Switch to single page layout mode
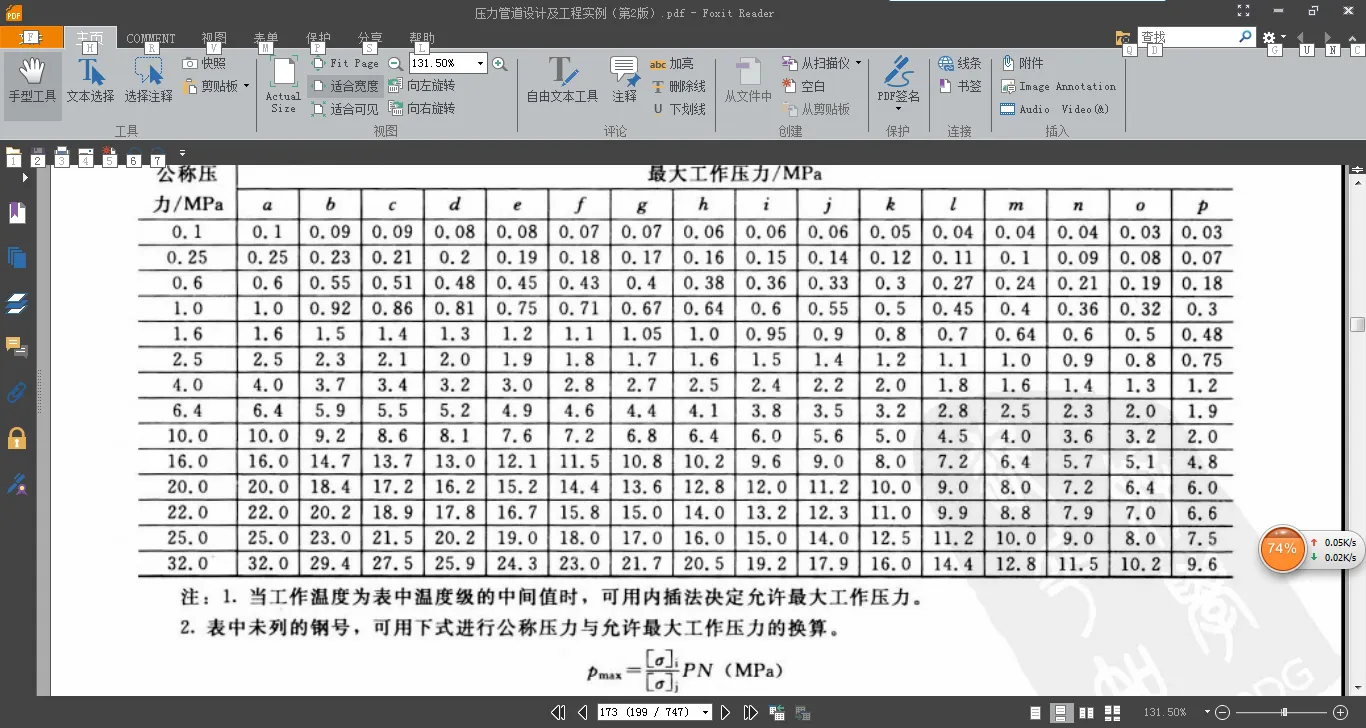The height and width of the screenshot is (728, 1366). coord(1038,713)
